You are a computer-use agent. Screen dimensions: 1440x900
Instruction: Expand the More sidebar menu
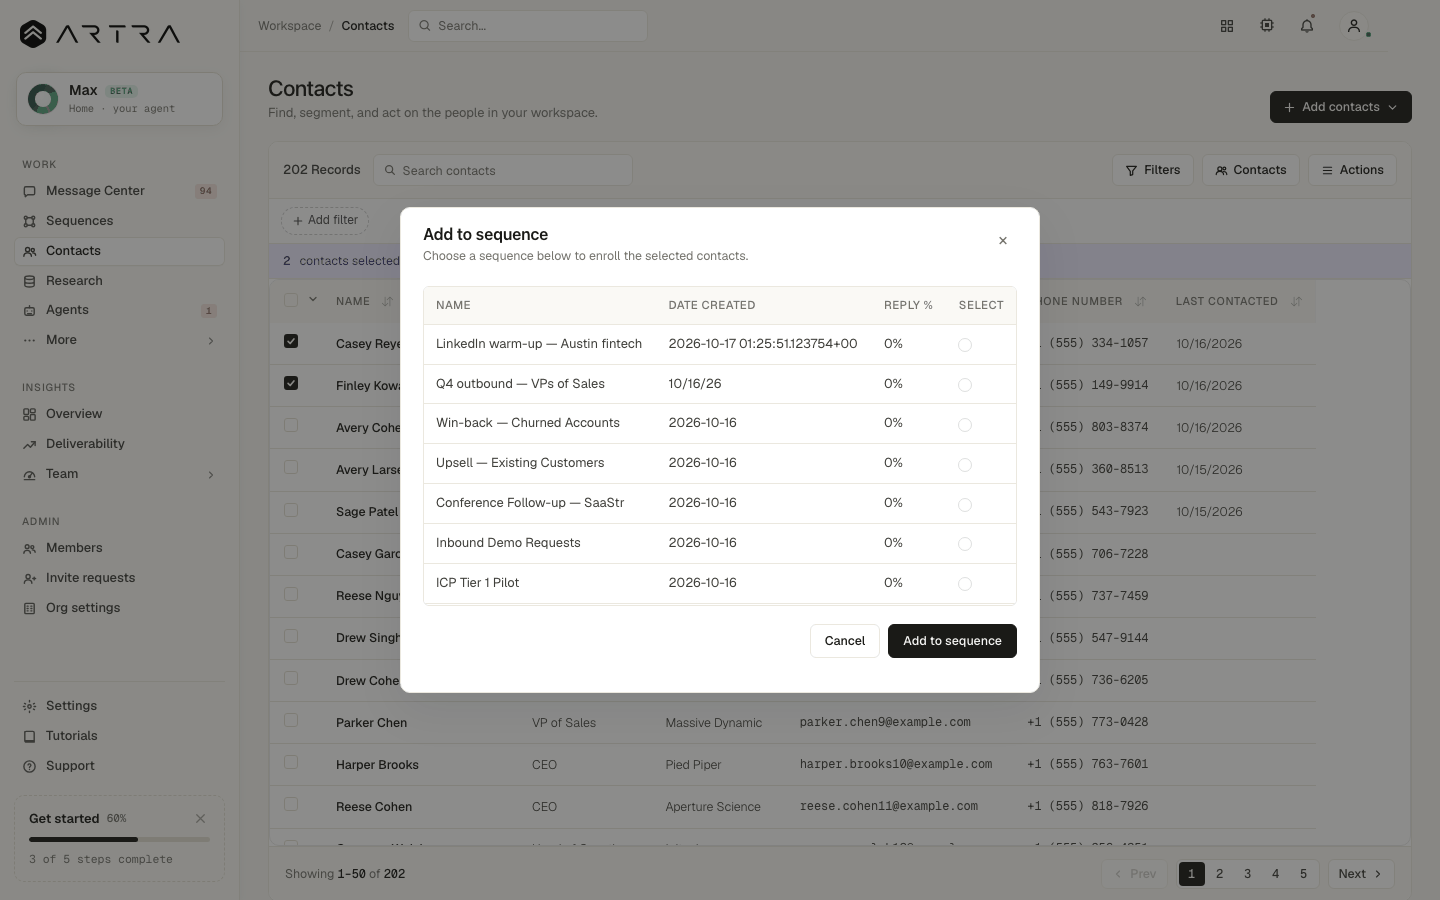pyautogui.click(x=120, y=340)
